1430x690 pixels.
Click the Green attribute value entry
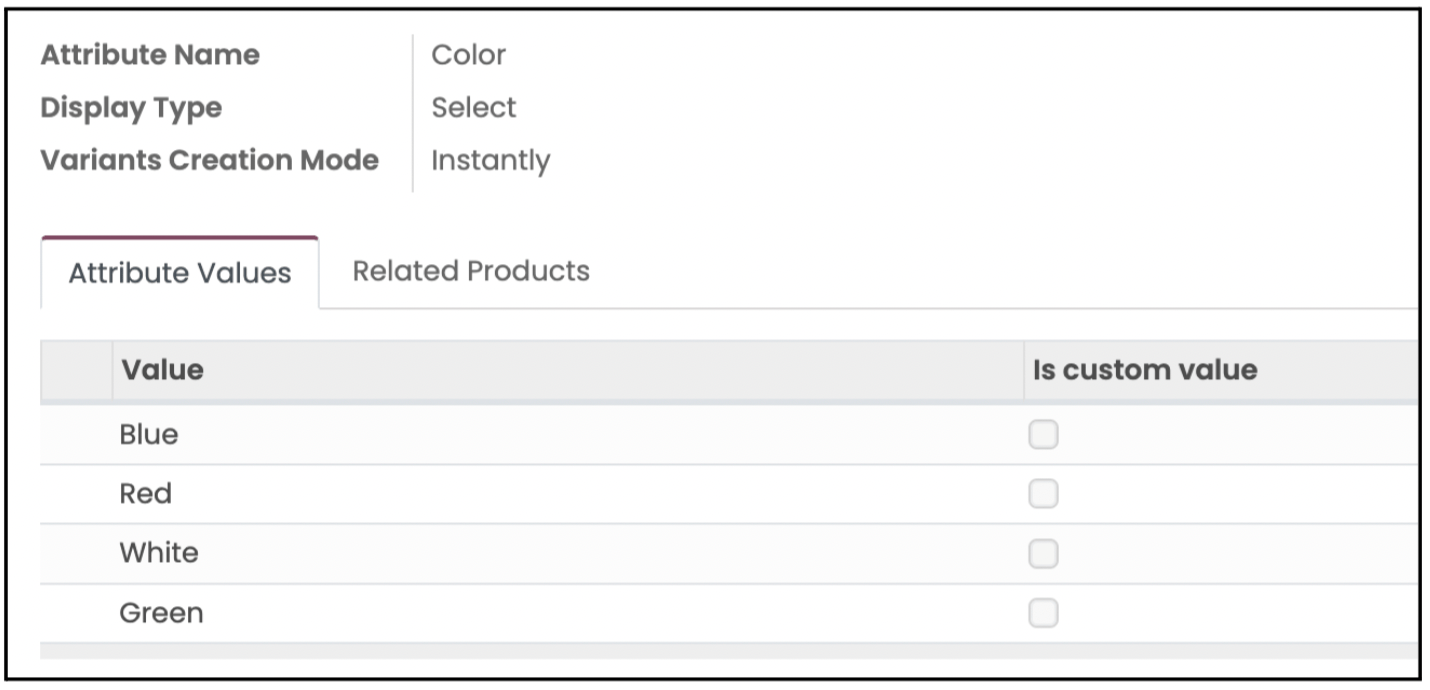(161, 613)
